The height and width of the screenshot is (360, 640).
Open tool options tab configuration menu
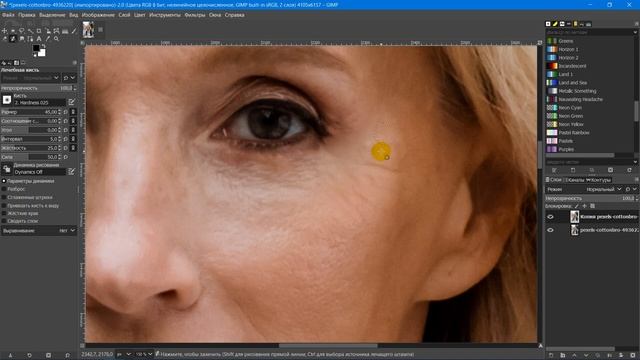(x=75, y=63)
